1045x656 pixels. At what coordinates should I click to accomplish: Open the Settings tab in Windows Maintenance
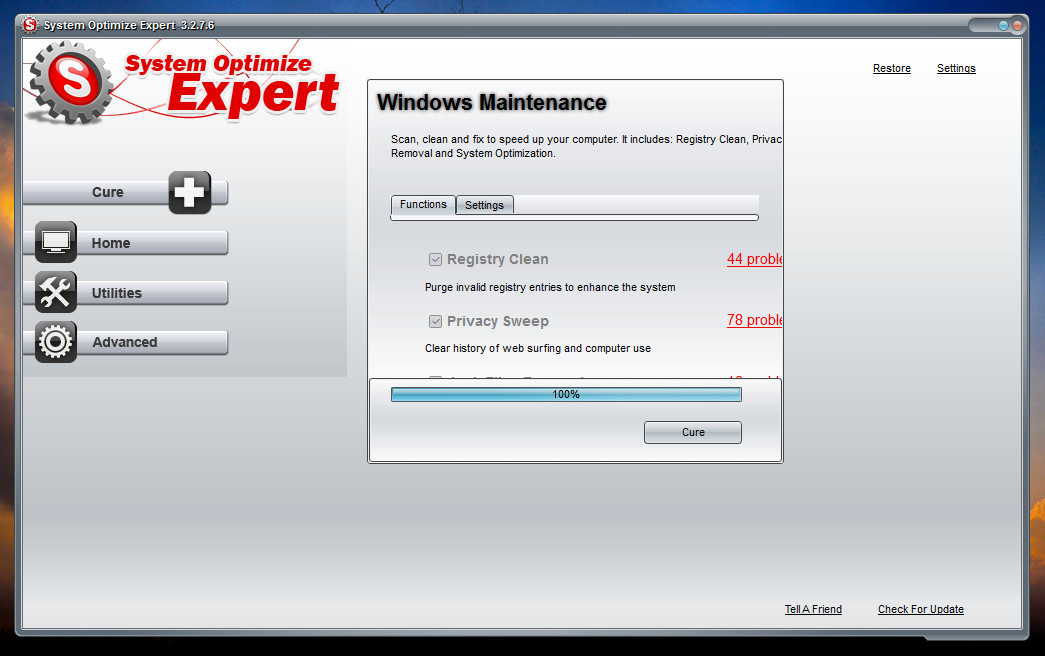(484, 204)
